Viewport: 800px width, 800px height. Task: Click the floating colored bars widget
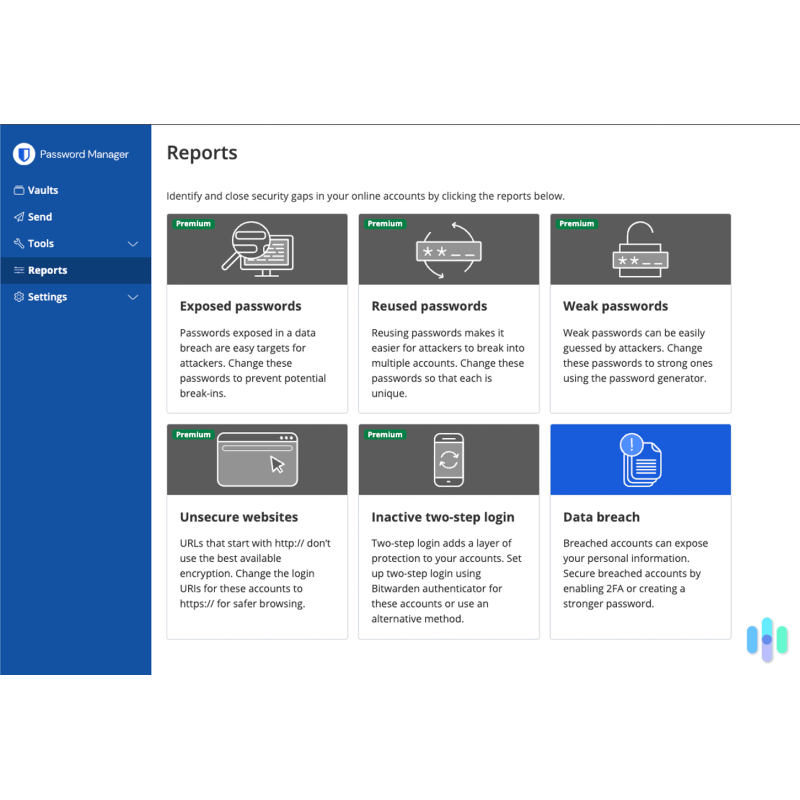767,640
